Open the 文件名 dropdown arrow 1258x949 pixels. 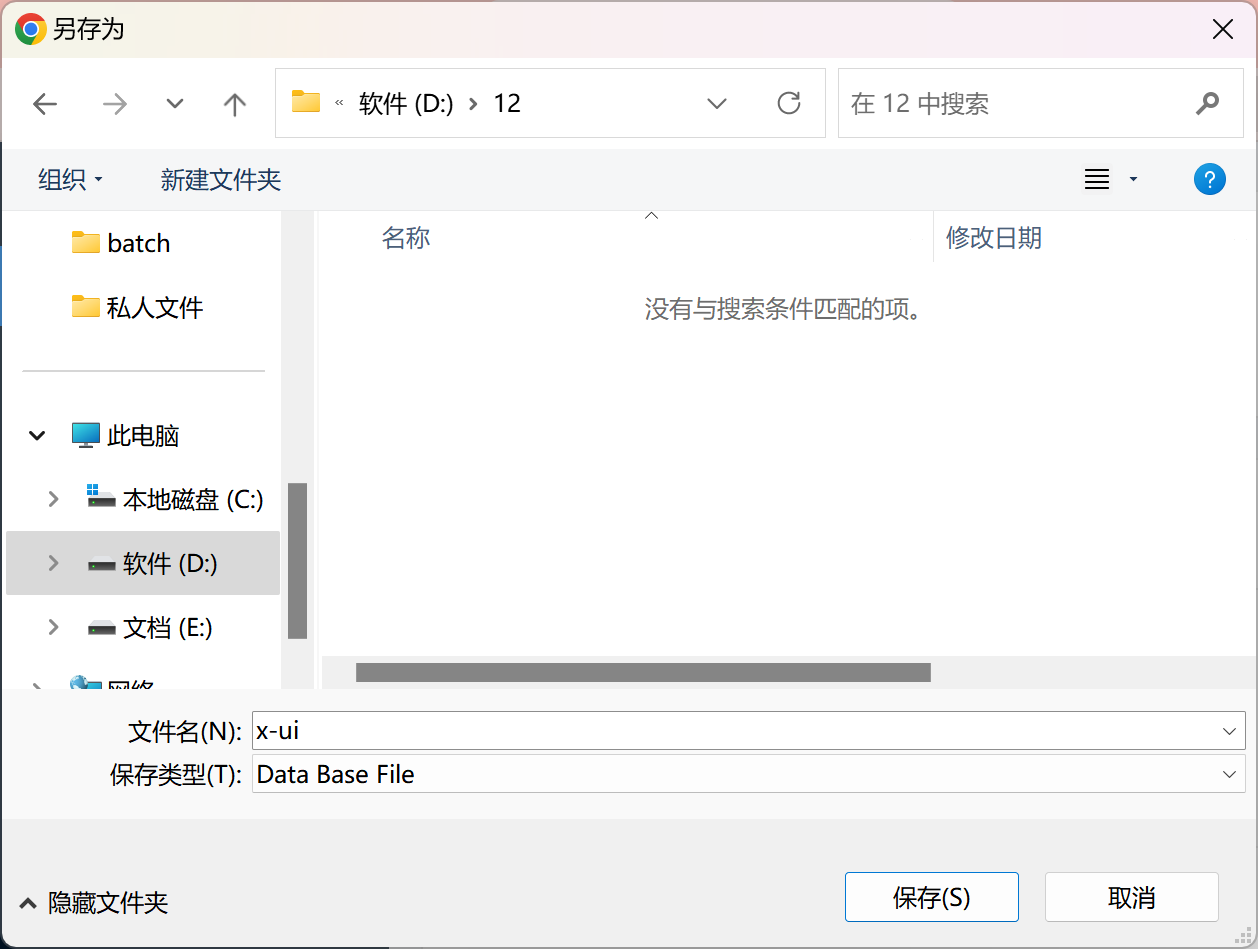point(1230,731)
